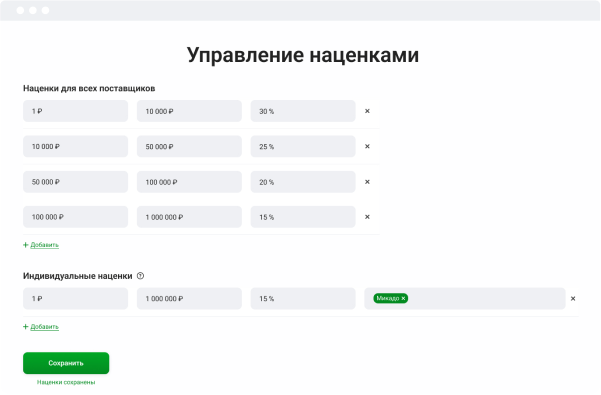The image size is (601, 395).
Task: Click the Наценки сохранены status text
Action: click(66, 382)
